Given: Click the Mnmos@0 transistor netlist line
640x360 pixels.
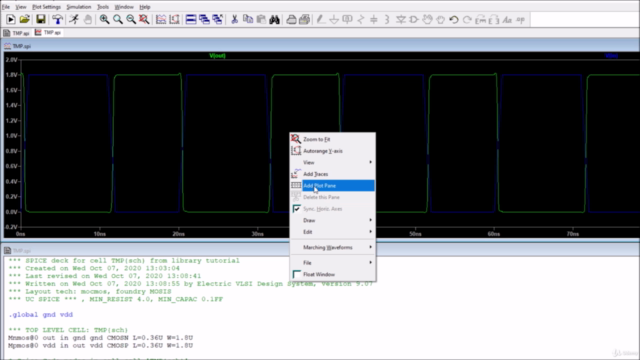Looking at the screenshot, I should (x=100, y=338).
